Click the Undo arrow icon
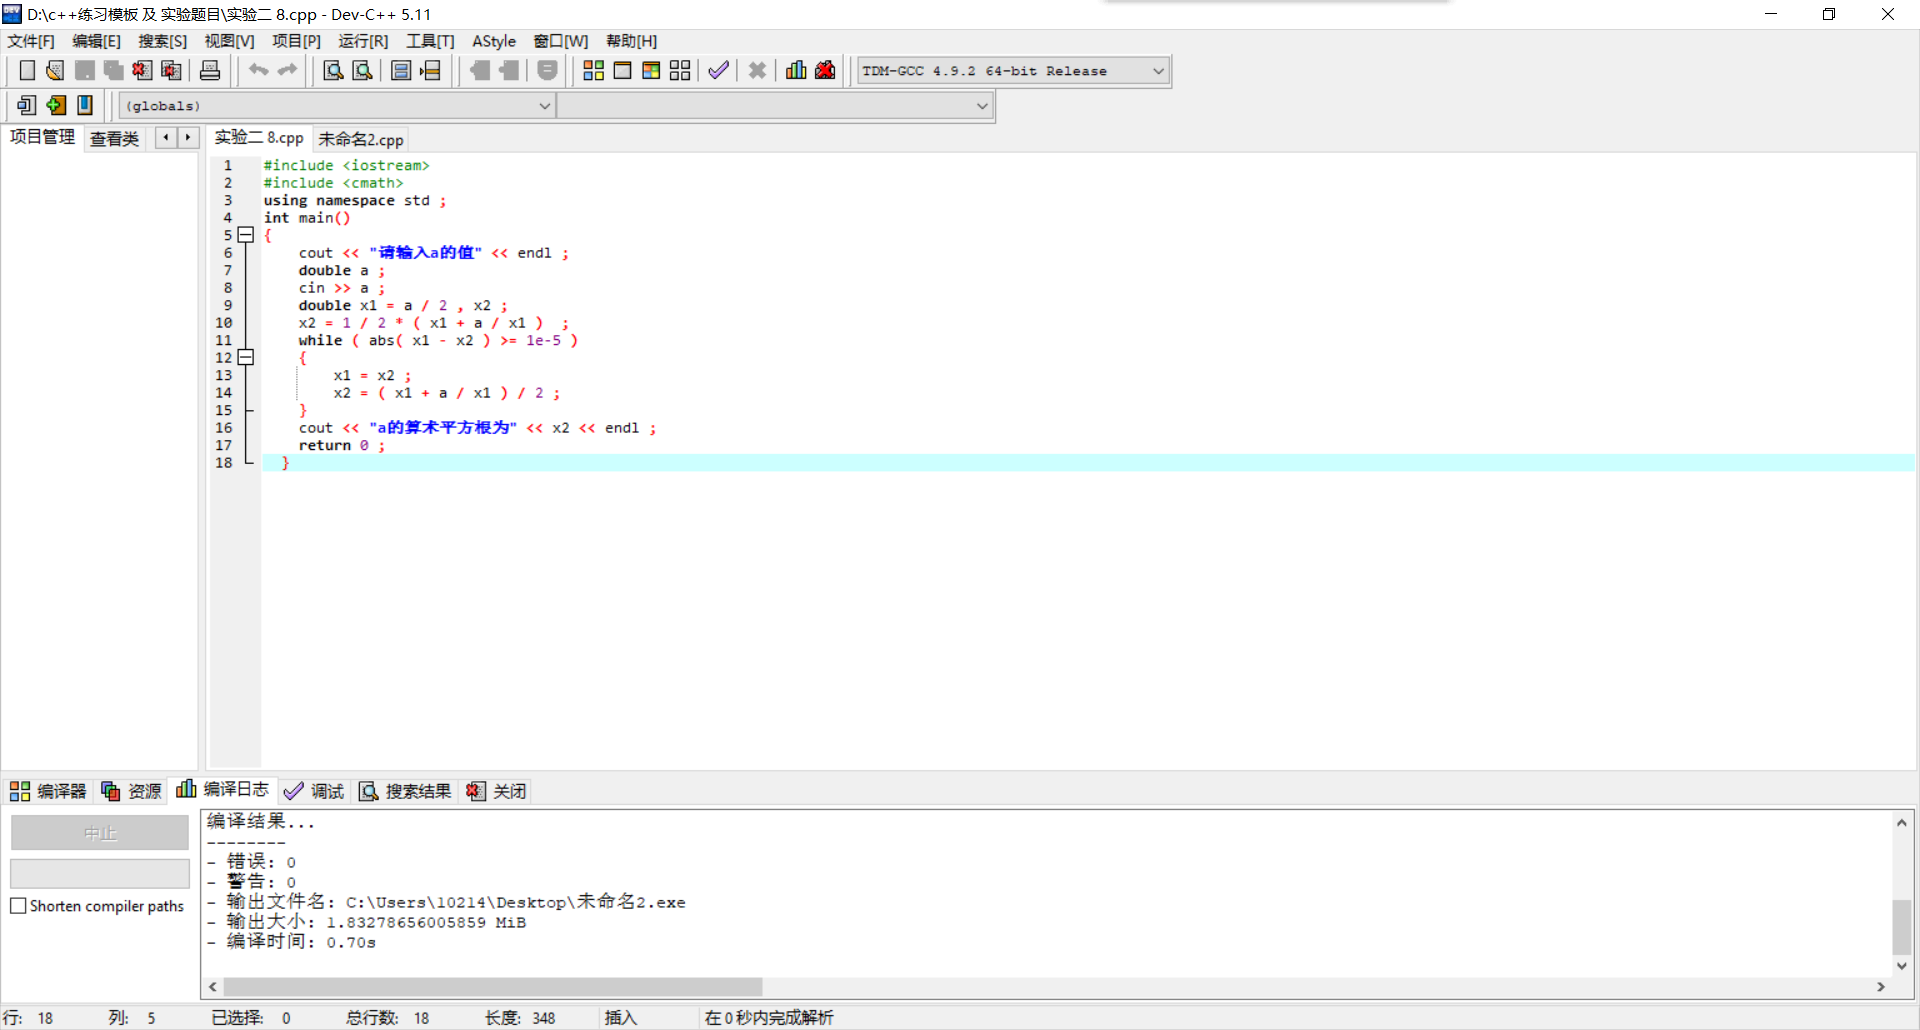The height and width of the screenshot is (1030, 1920). [x=258, y=70]
